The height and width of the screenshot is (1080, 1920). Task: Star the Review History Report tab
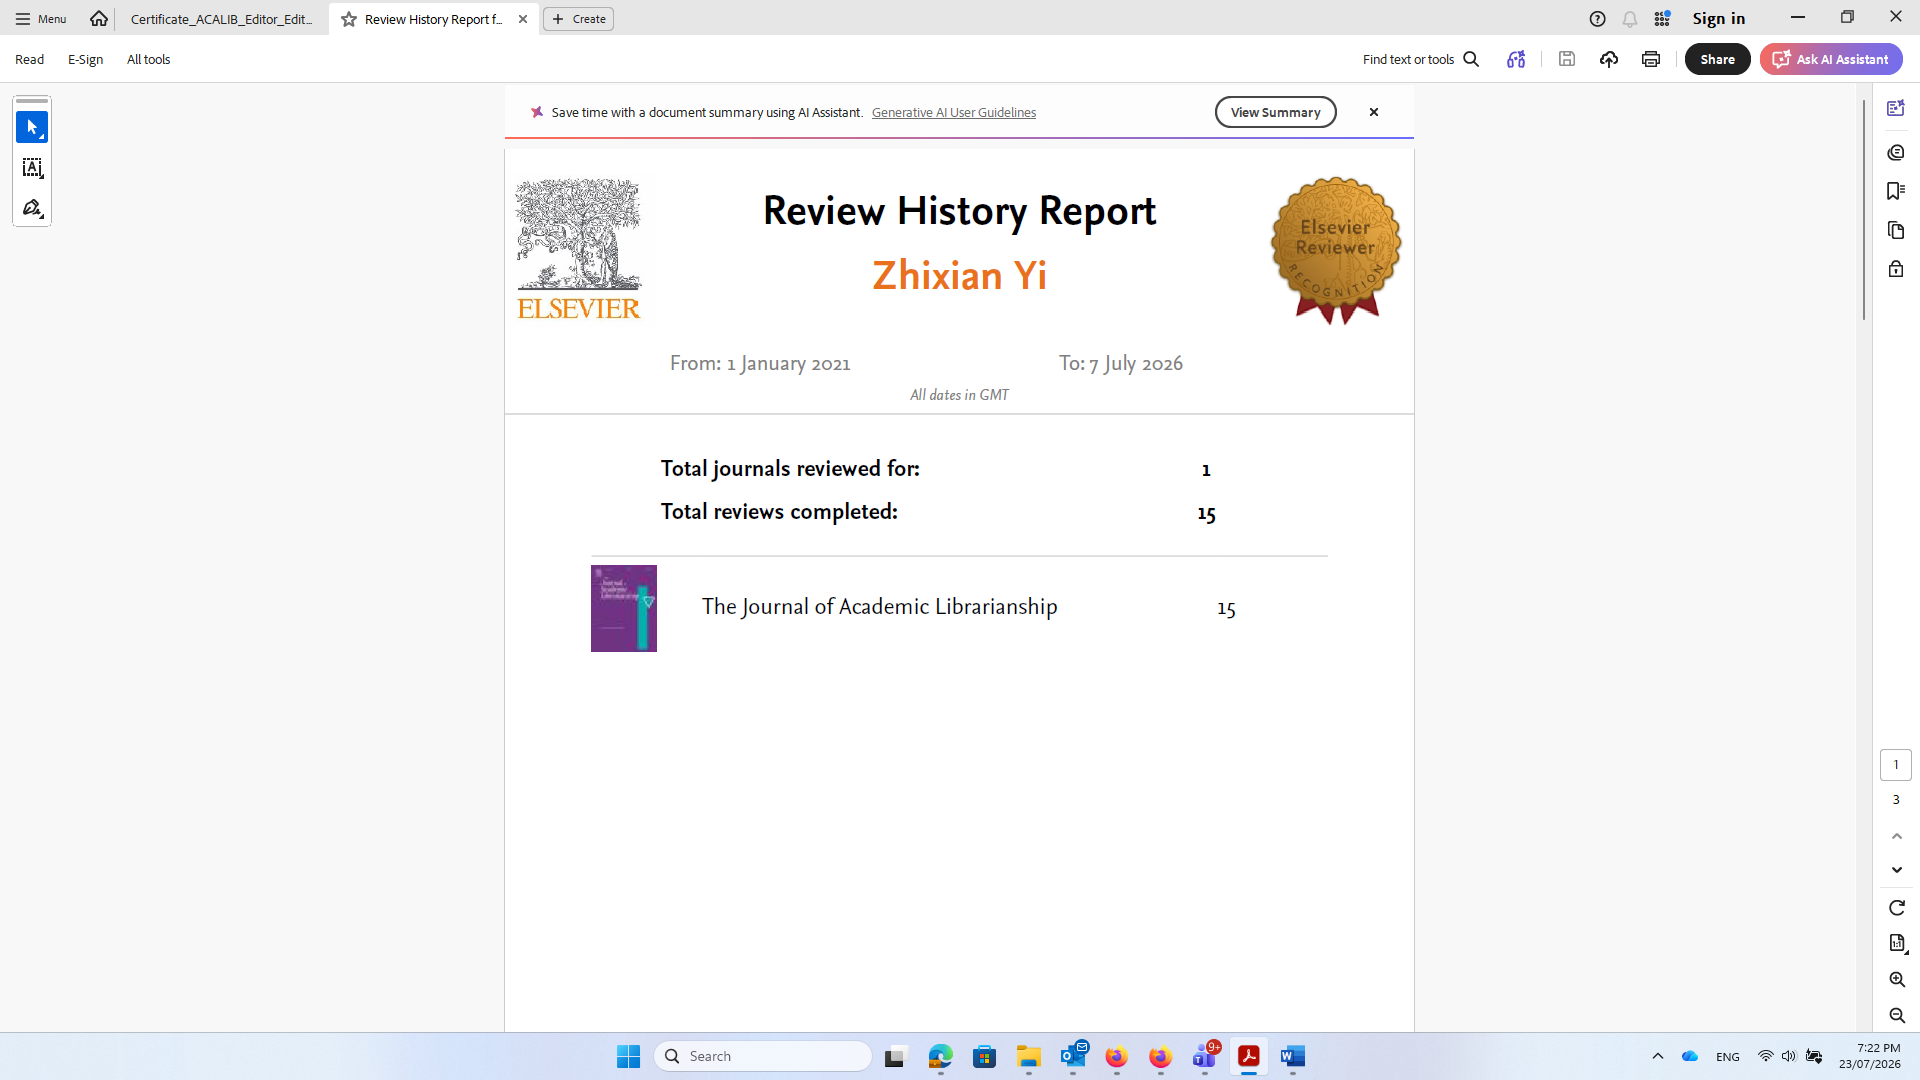pyautogui.click(x=349, y=19)
